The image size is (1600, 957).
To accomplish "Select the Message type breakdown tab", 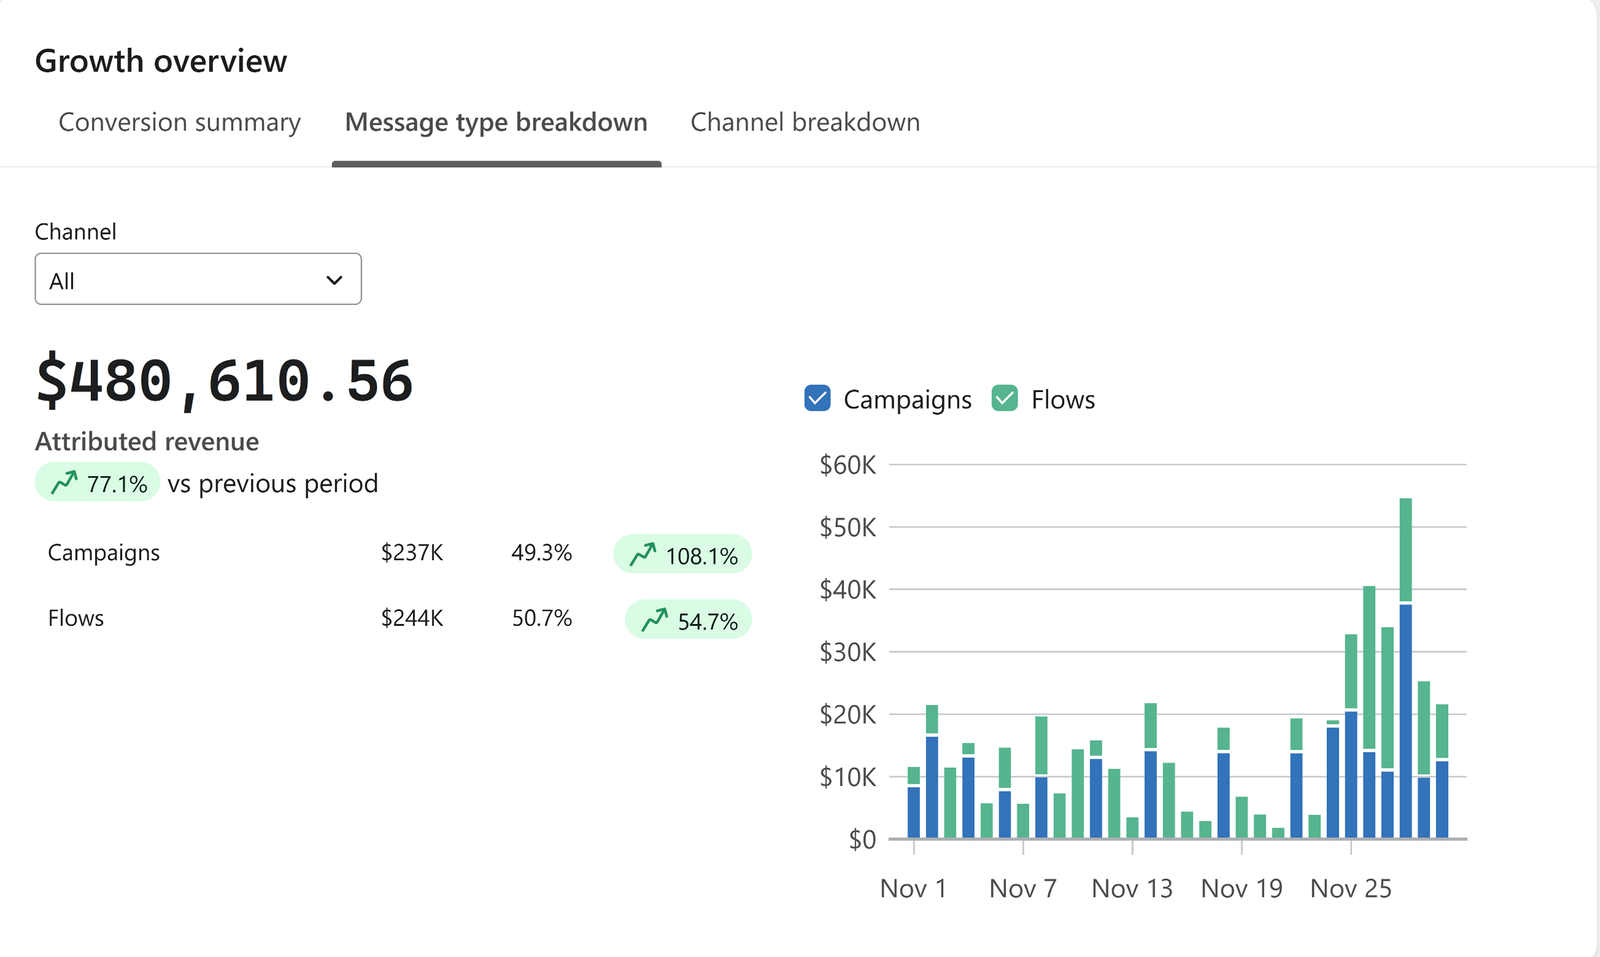I will (496, 122).
